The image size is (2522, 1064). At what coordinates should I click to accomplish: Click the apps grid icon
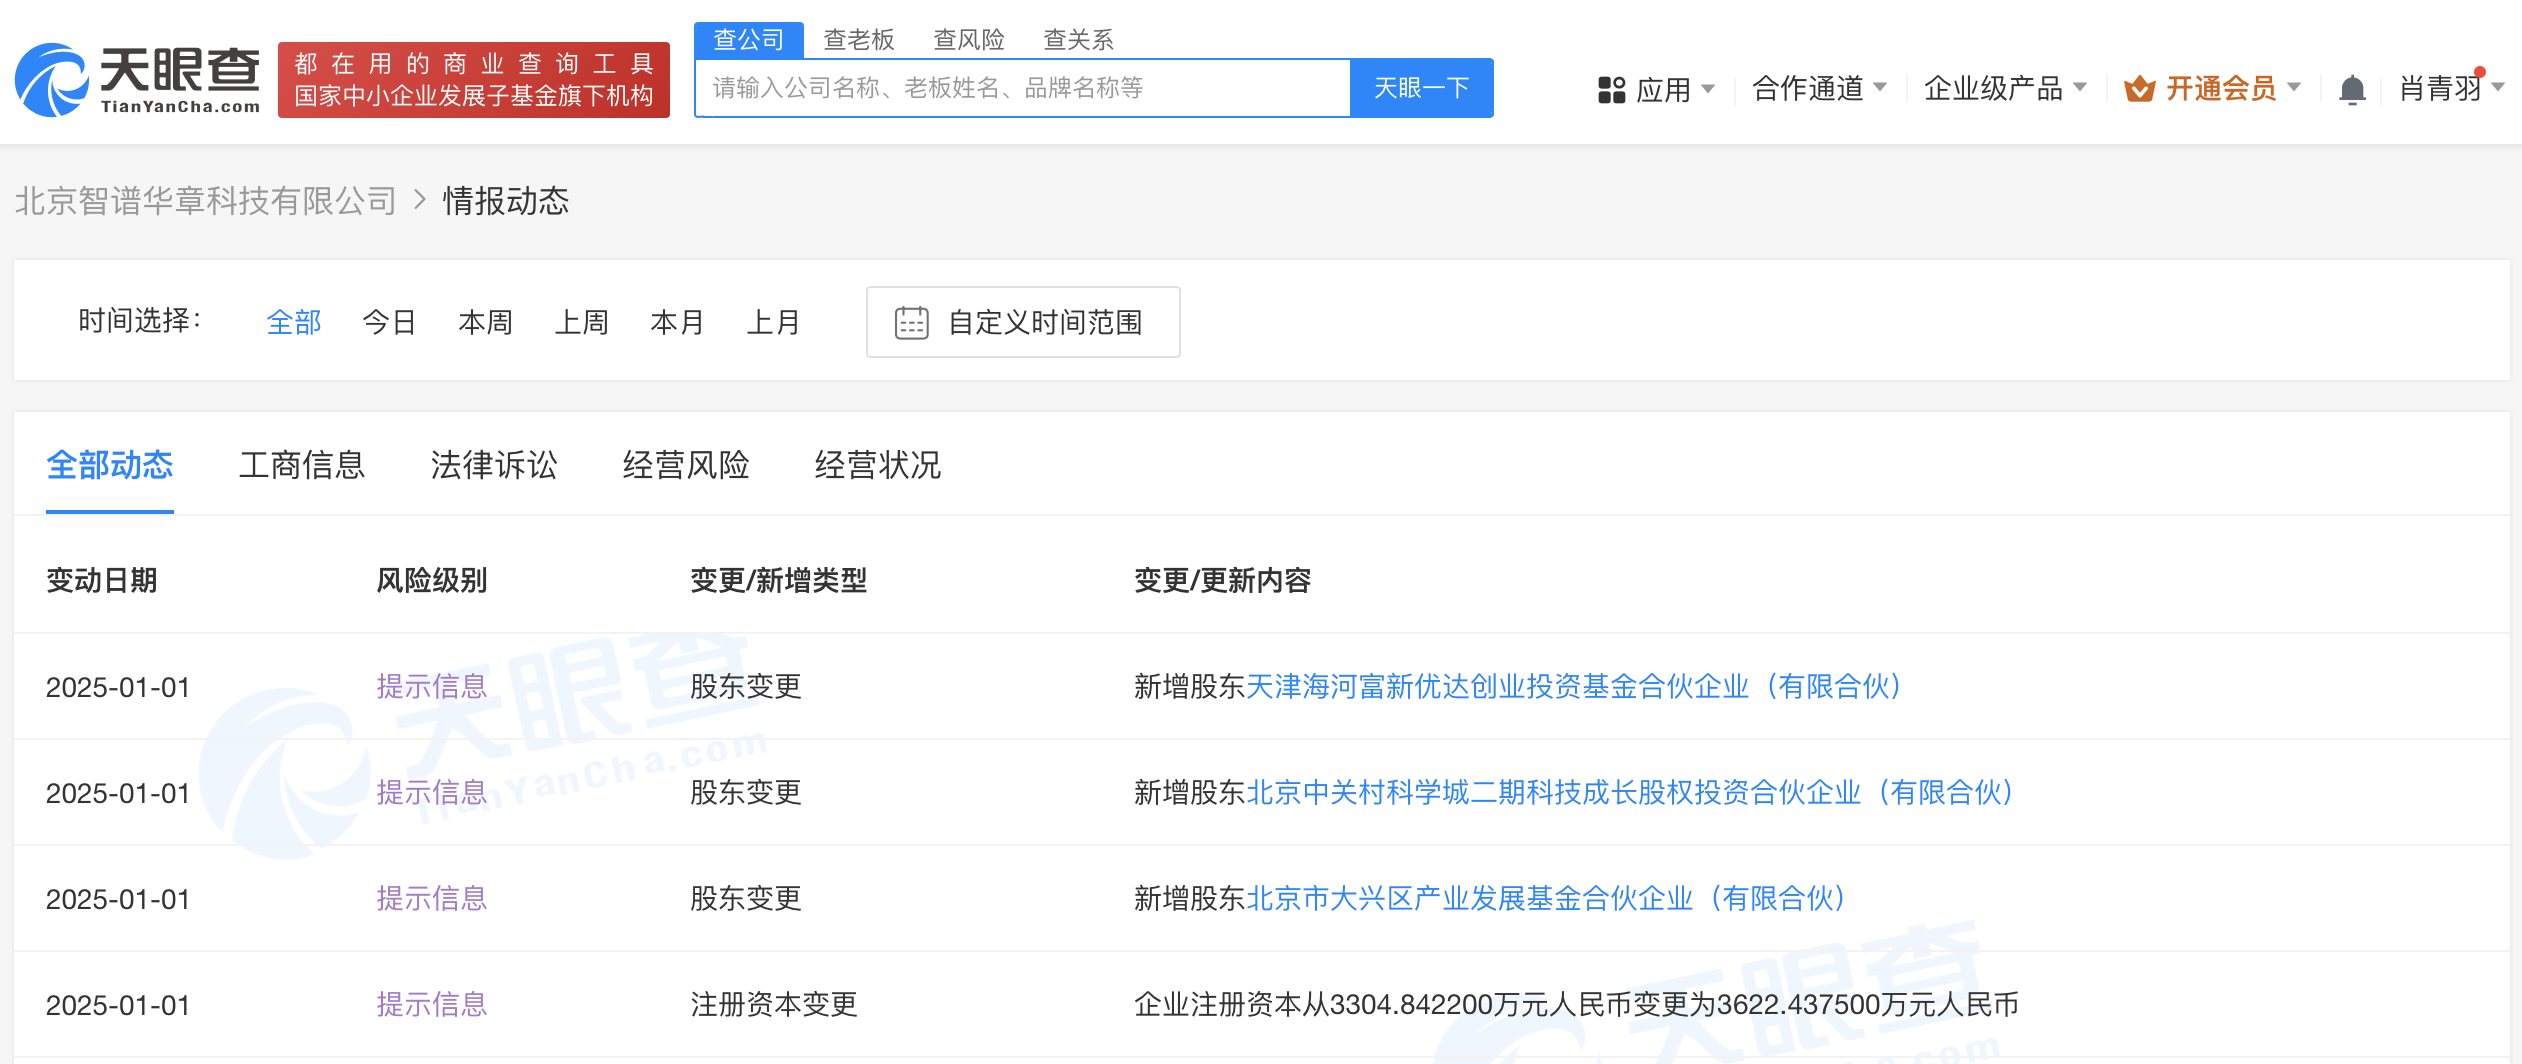click(x=1611, y=90)
